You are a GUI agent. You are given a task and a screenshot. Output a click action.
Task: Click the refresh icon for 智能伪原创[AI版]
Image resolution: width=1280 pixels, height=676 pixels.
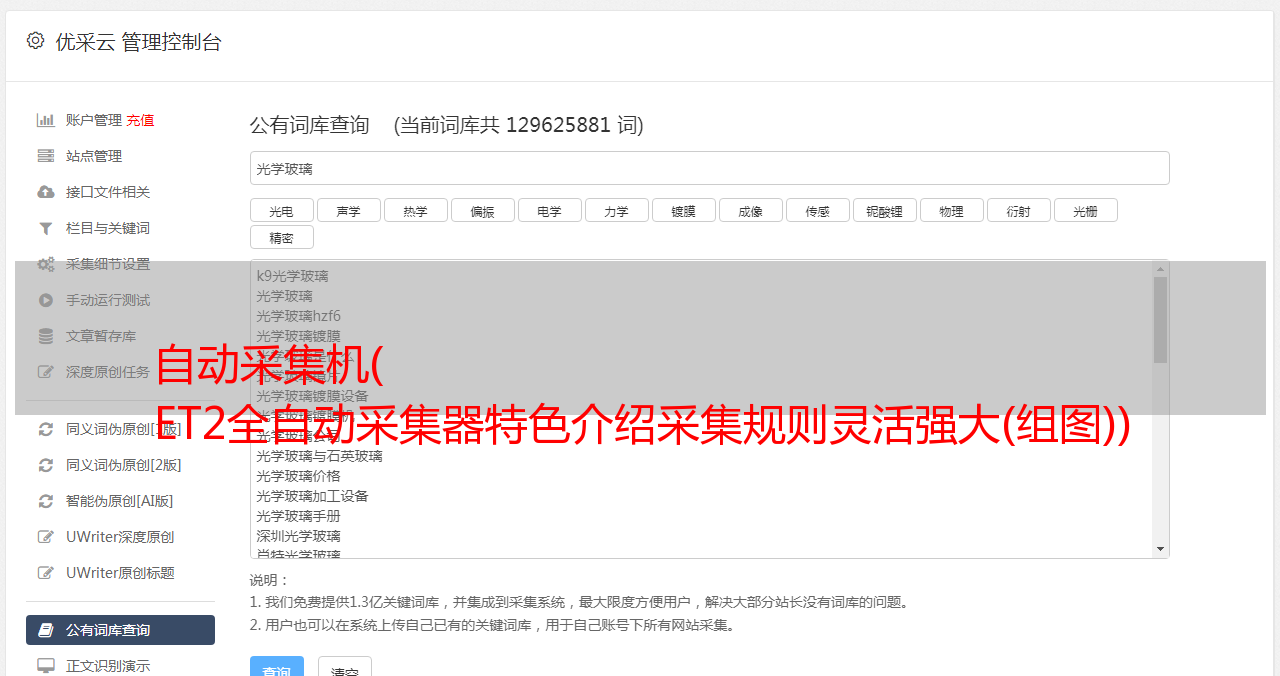[x=46, y=501]
